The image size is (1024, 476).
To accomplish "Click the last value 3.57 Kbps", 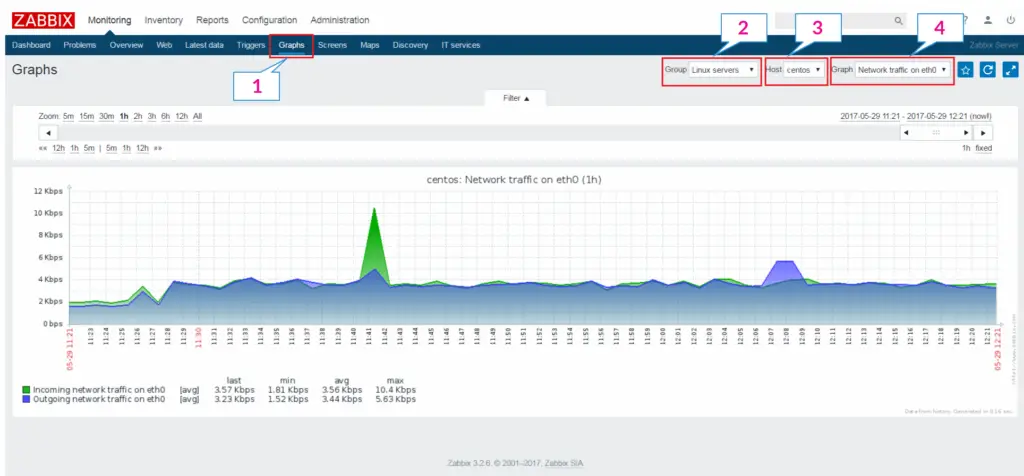I will tap(234, 390).
